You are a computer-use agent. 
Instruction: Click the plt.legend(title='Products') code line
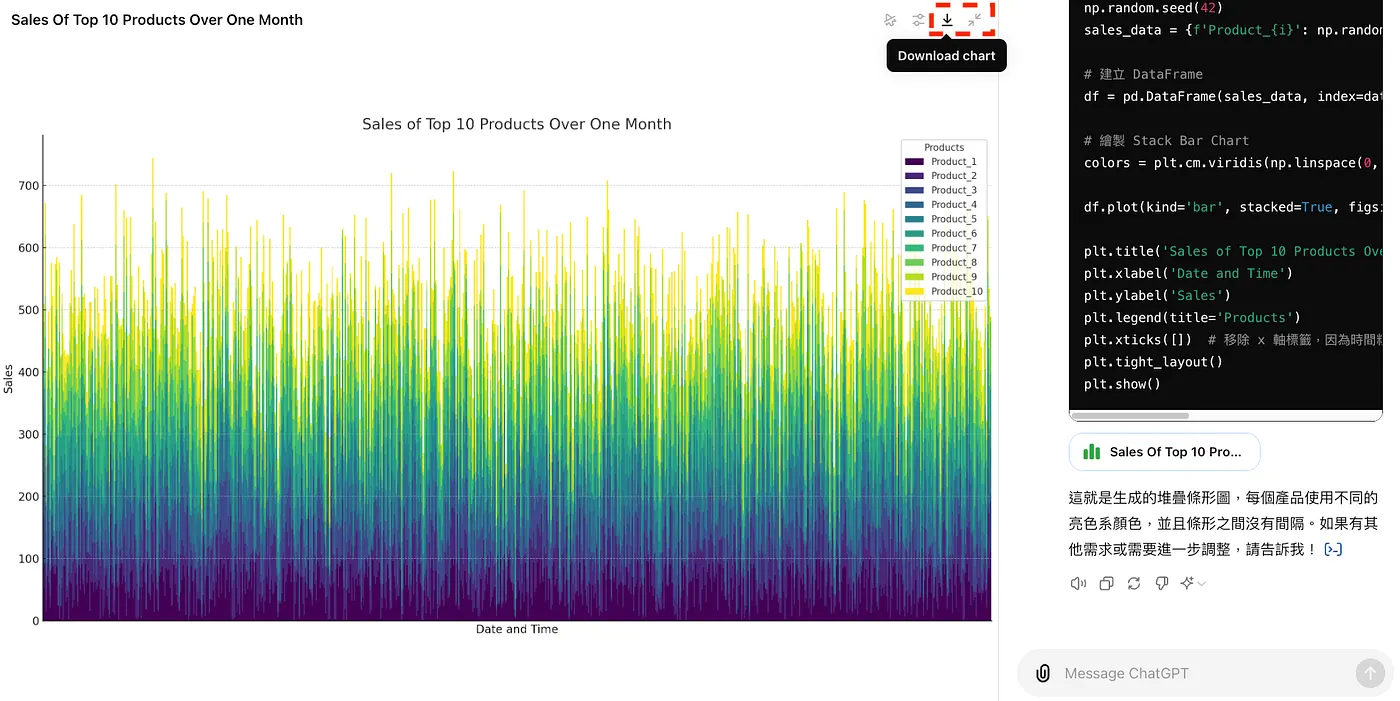click(x=1192, y=317)
